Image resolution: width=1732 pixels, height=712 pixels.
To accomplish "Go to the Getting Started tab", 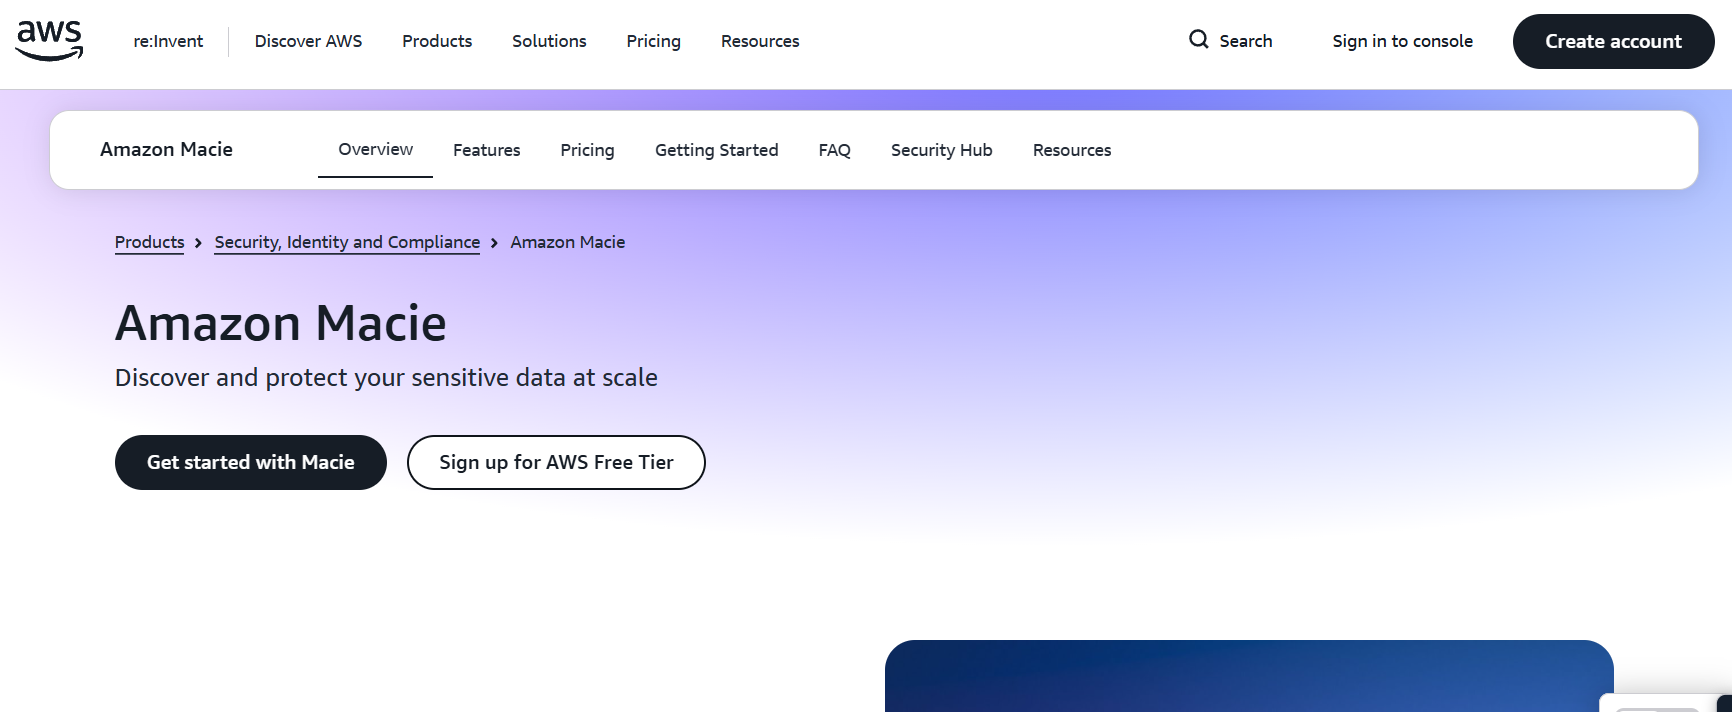I will tap(716, 150).
